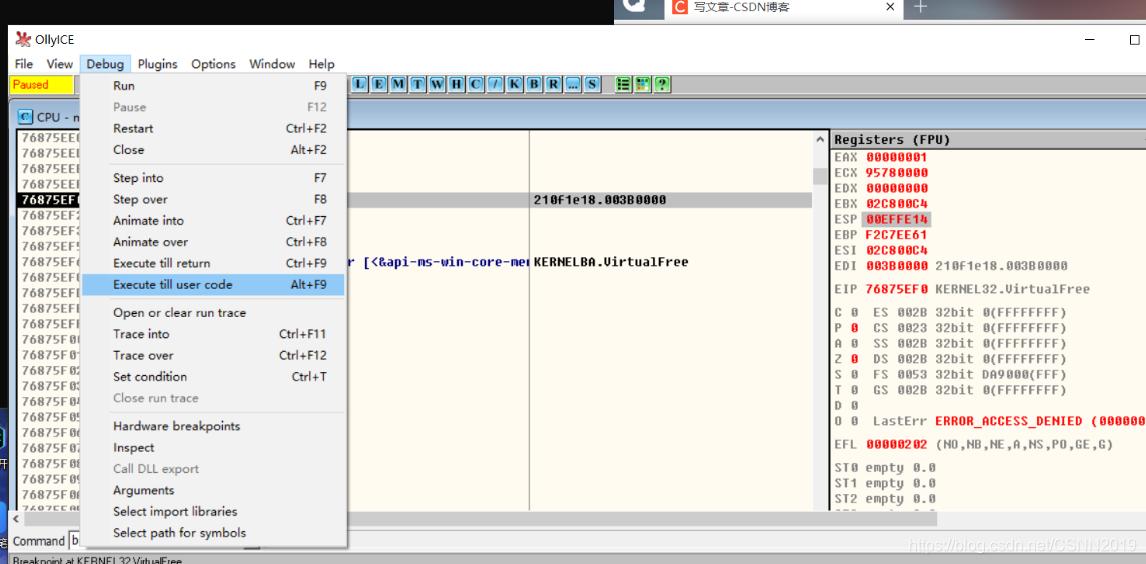Choose Hardware breakpoints
The image size is (1146, 564).
pyautogui.click(x=213, y=426)
